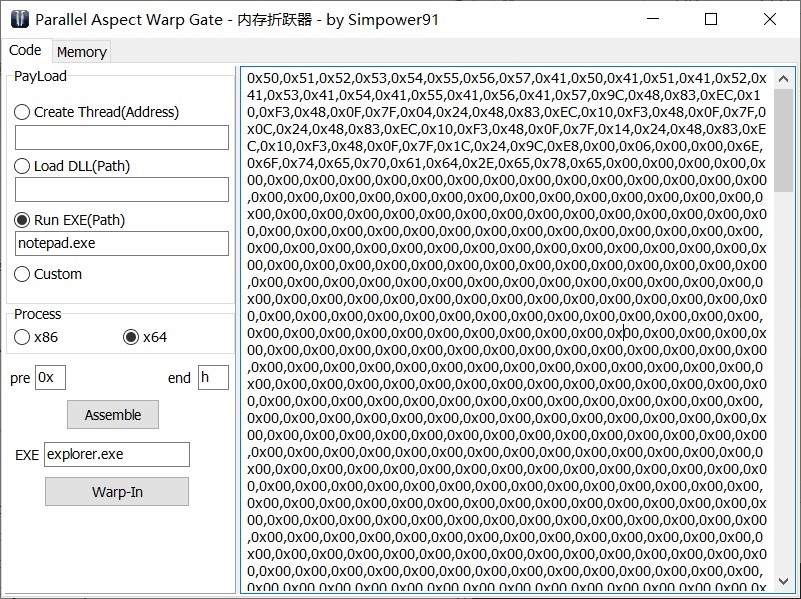Open the Code tab
The image size is (801, 599).
point(25,50)
